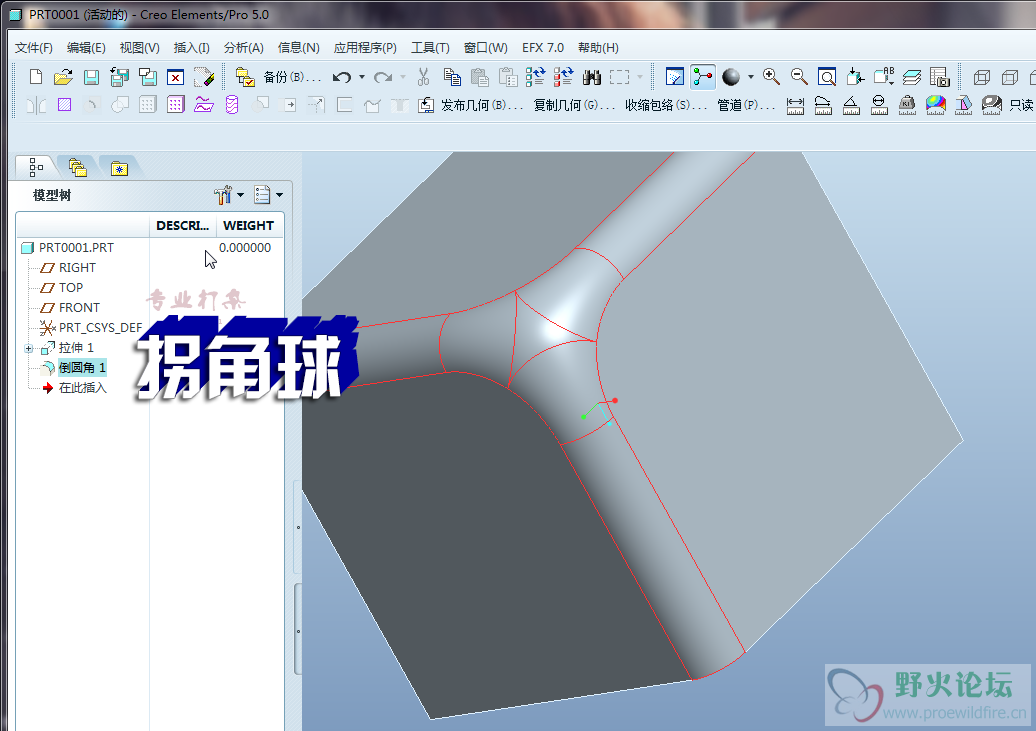The width and height of the screenshot is (1036, 731).
Task: Open the shading sphere dropdown arrow
Action: 751,77
